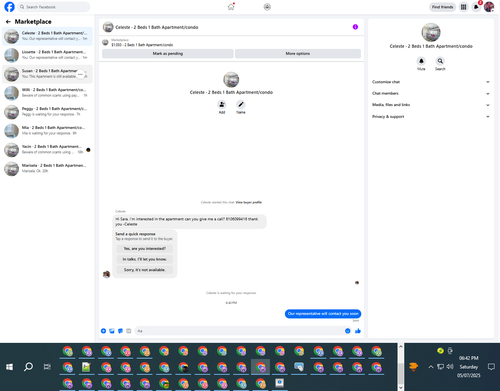Mute the conversation with the bell icon

tap(421, 61)
